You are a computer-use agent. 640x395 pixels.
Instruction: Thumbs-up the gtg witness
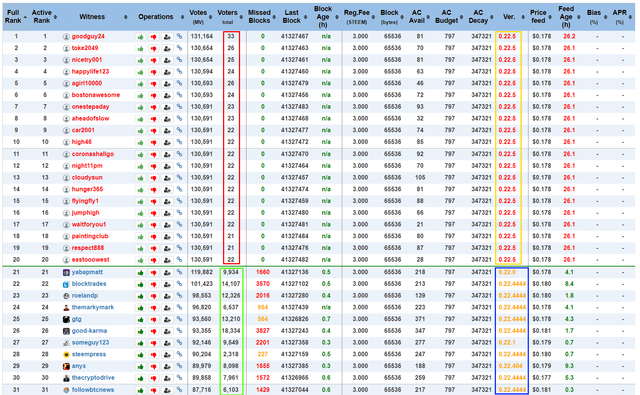140,320
